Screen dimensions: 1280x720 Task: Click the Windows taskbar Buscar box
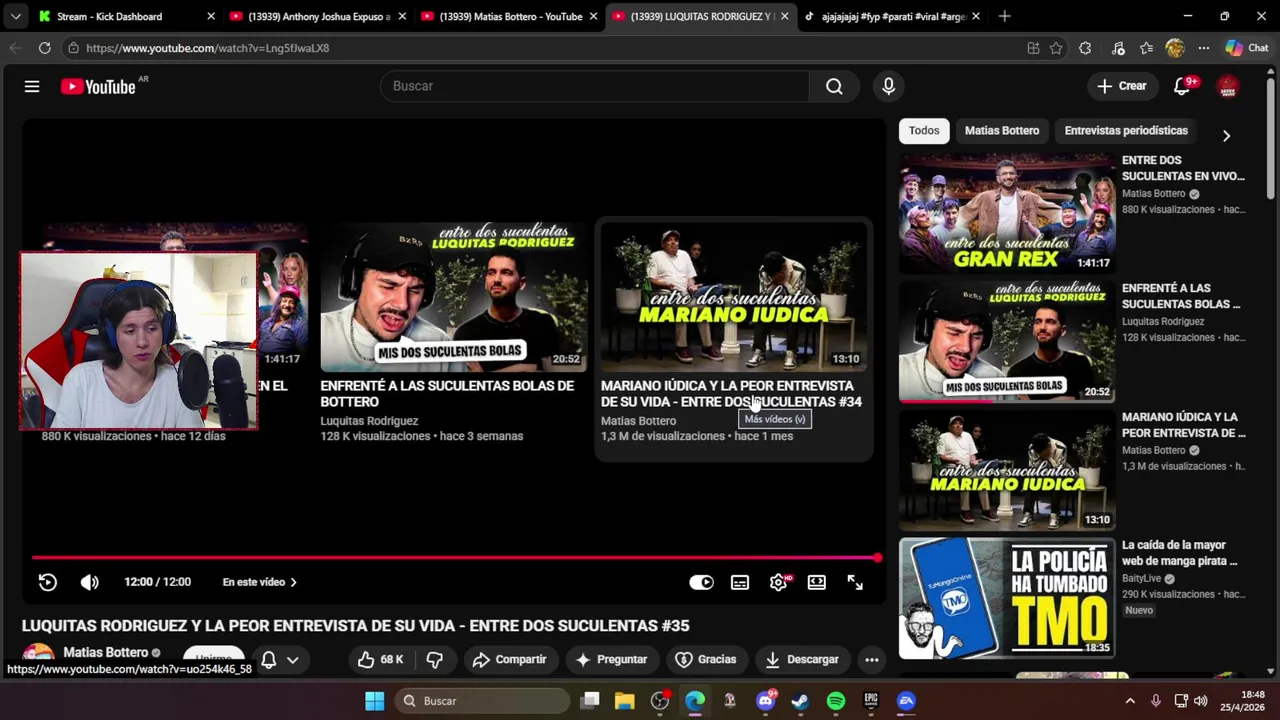482,701
